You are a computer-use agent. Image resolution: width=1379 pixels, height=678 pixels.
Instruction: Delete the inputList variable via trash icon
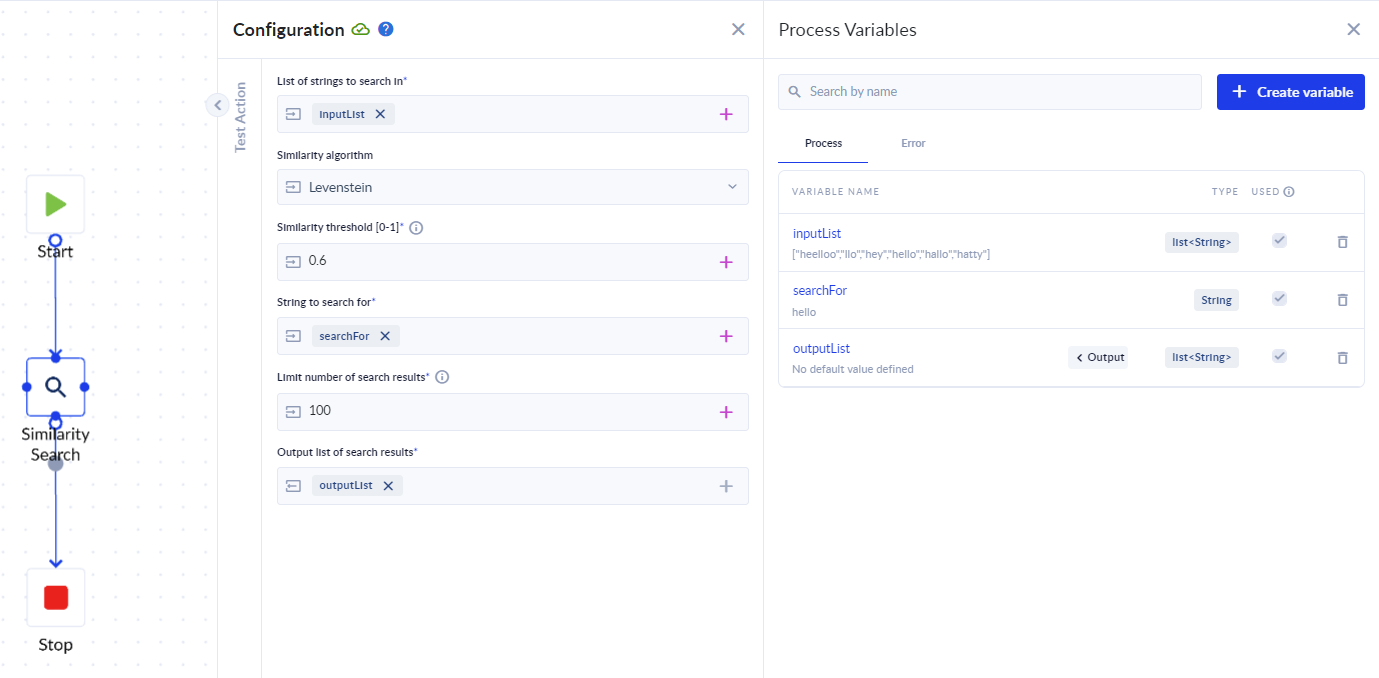[x=1342, y=242]
